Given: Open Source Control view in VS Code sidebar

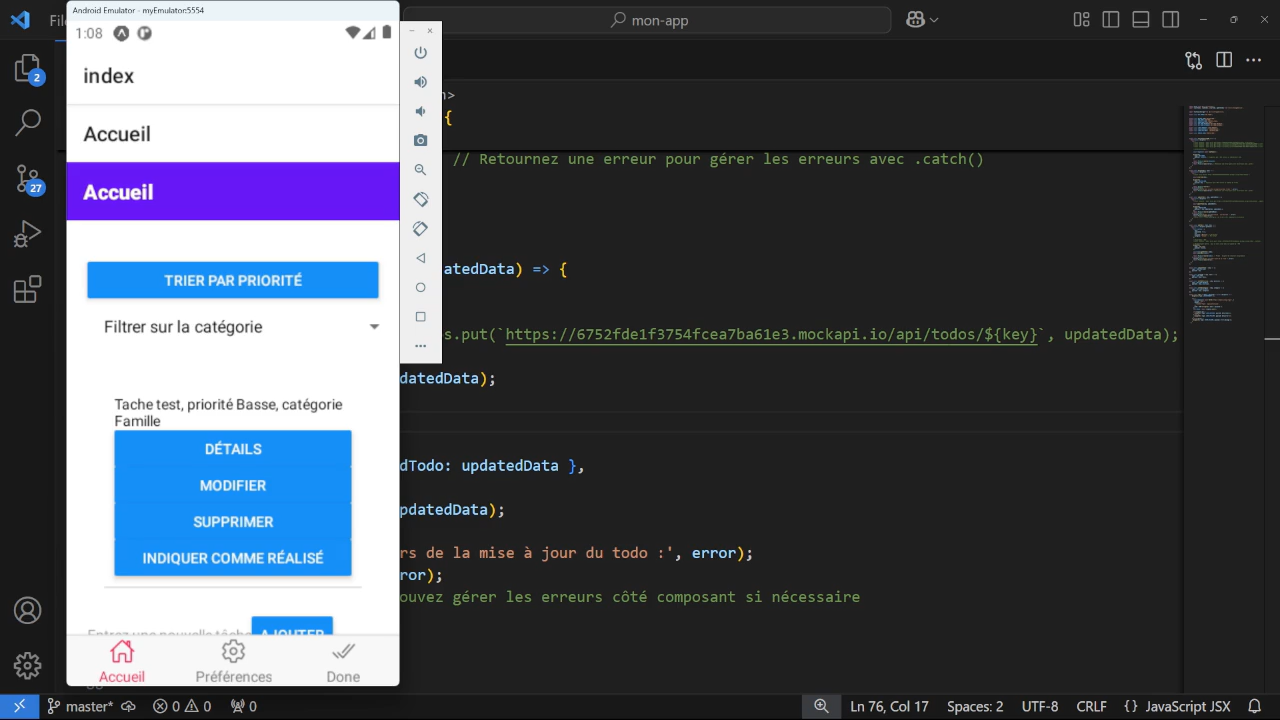Looking at the screenshot, I should [x=27, y=176].
